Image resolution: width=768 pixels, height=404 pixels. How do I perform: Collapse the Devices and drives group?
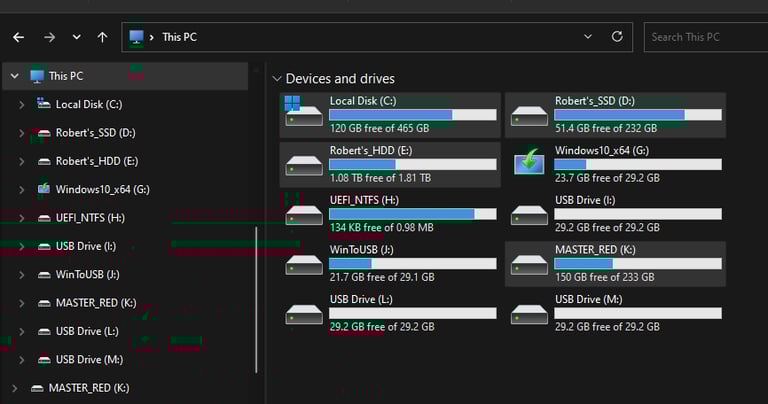pyautogui.click(x=277, y=79)
